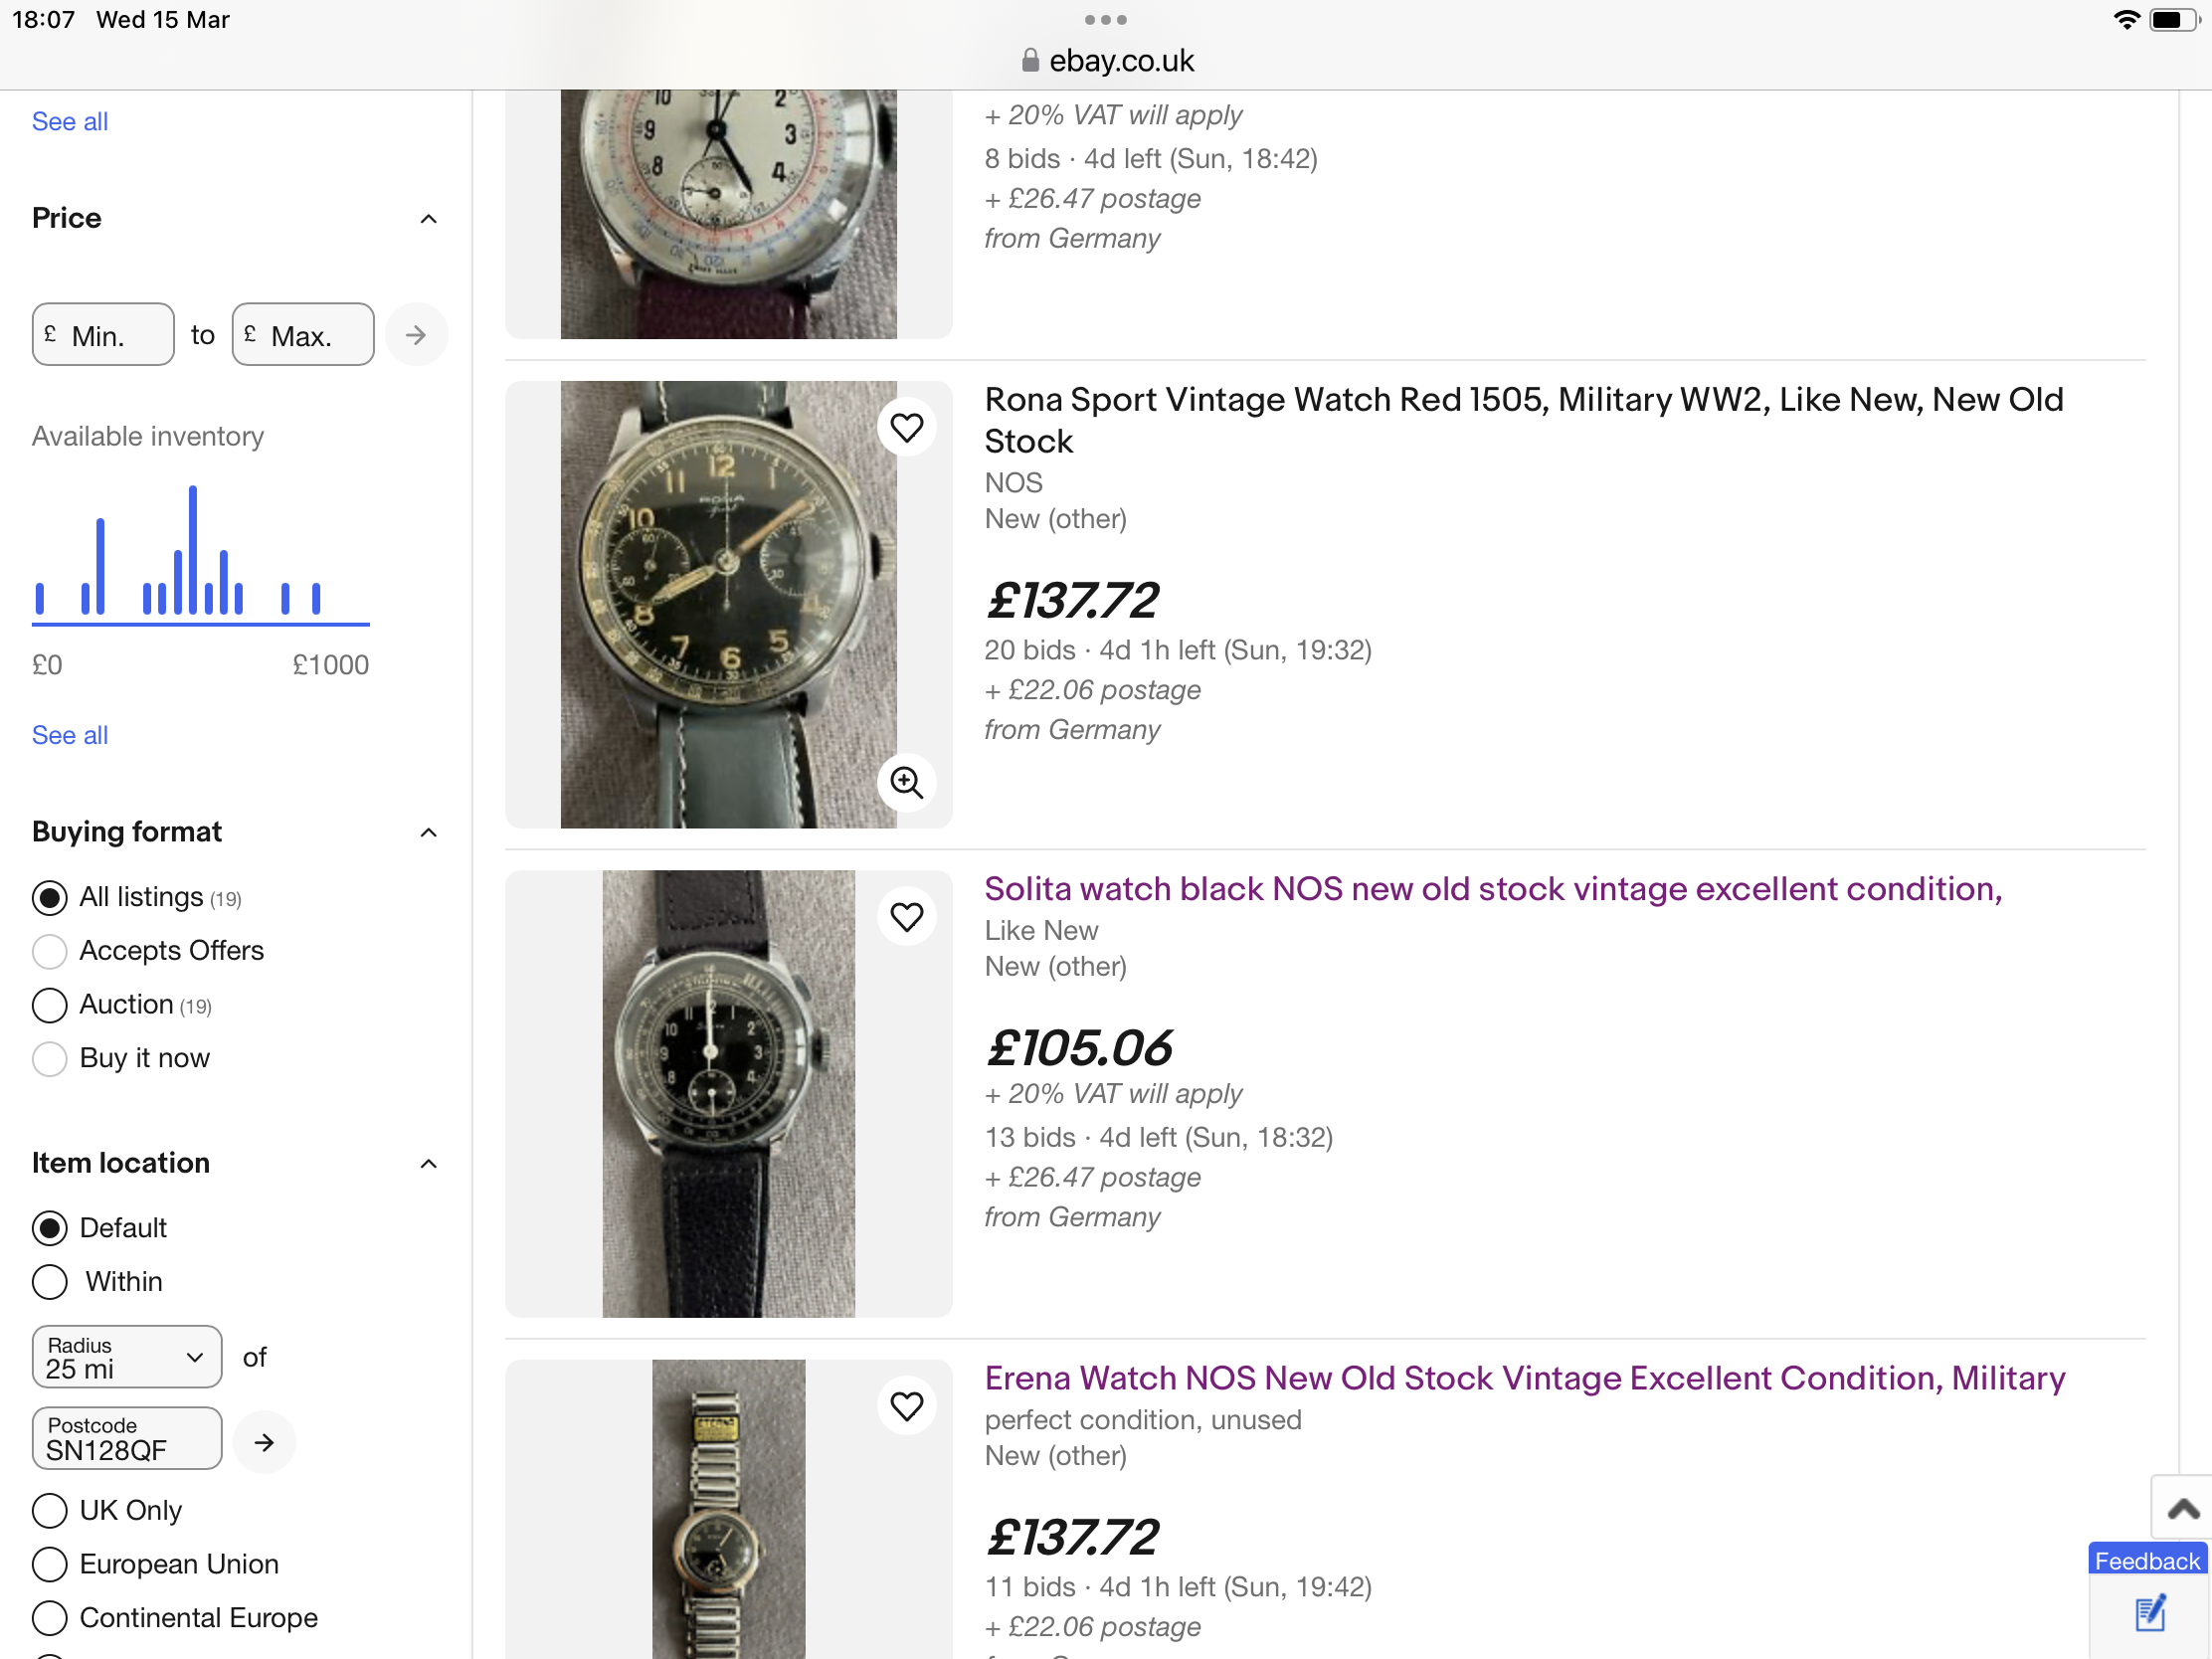Select European Union item location
This screenshot has width=2212, height=1659.
[50, 1564]
